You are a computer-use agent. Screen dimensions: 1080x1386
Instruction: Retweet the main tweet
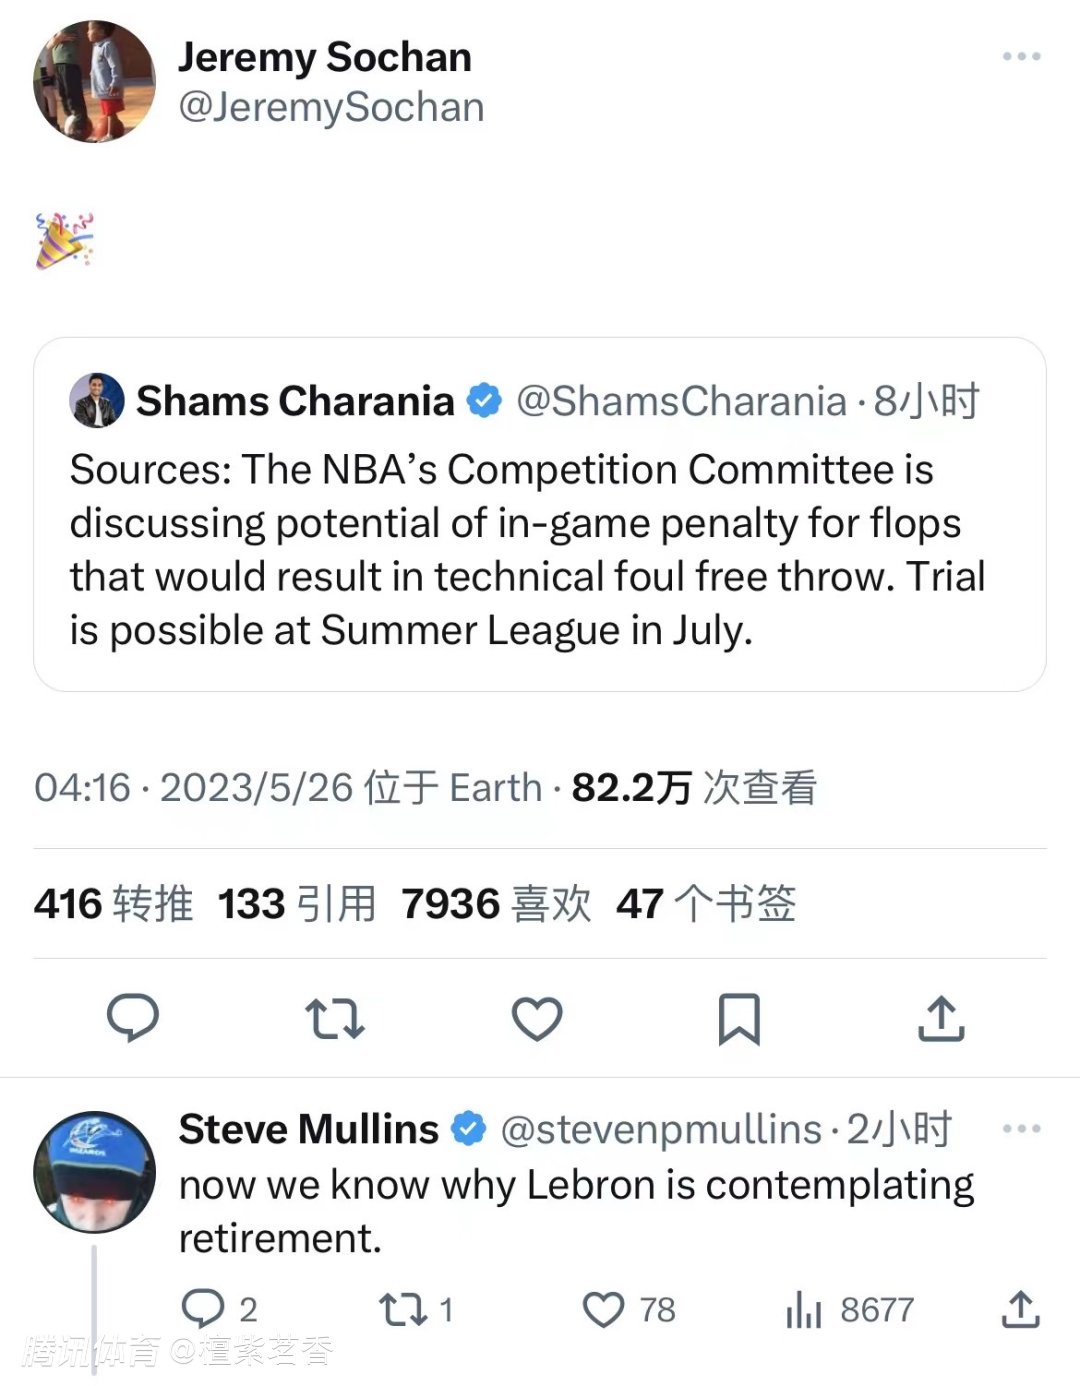click(x=334, y=1018)
